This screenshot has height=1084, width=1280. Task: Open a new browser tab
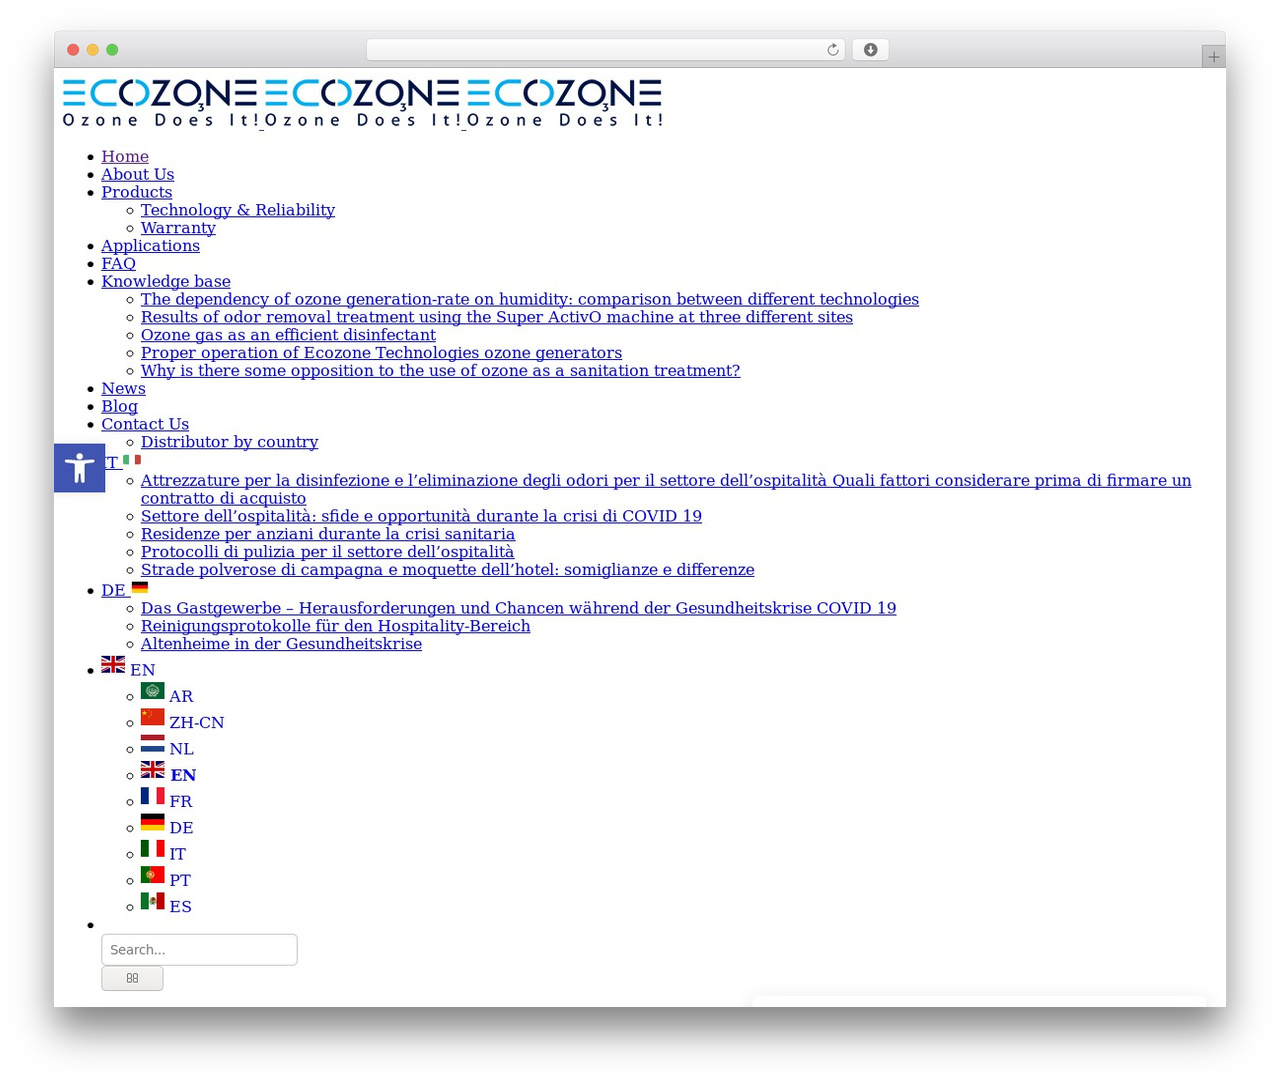(1213, 57)
